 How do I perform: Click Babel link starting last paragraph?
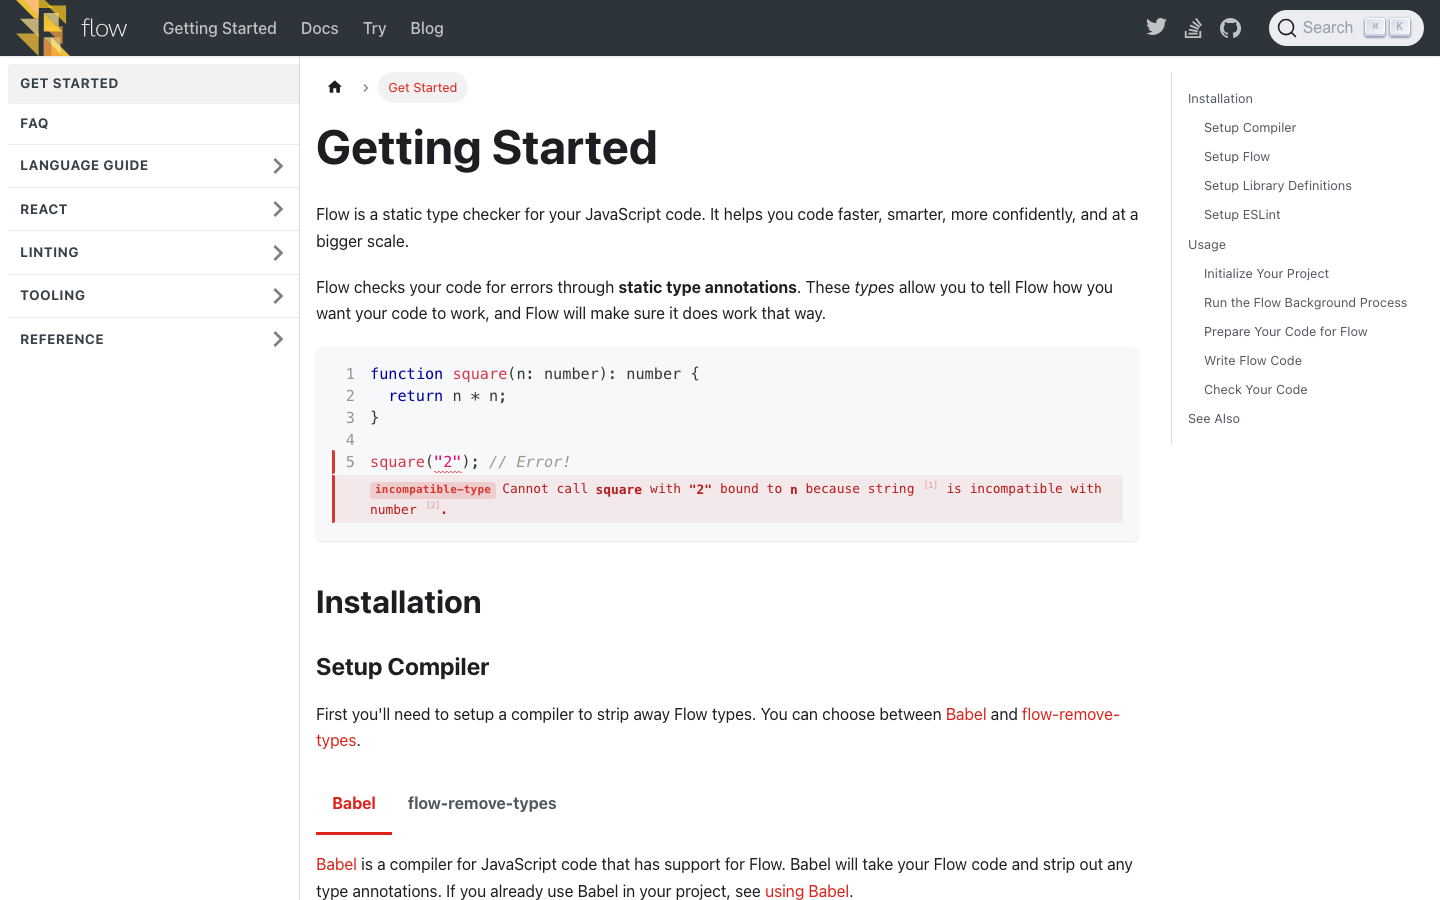[x=336, y=864]
